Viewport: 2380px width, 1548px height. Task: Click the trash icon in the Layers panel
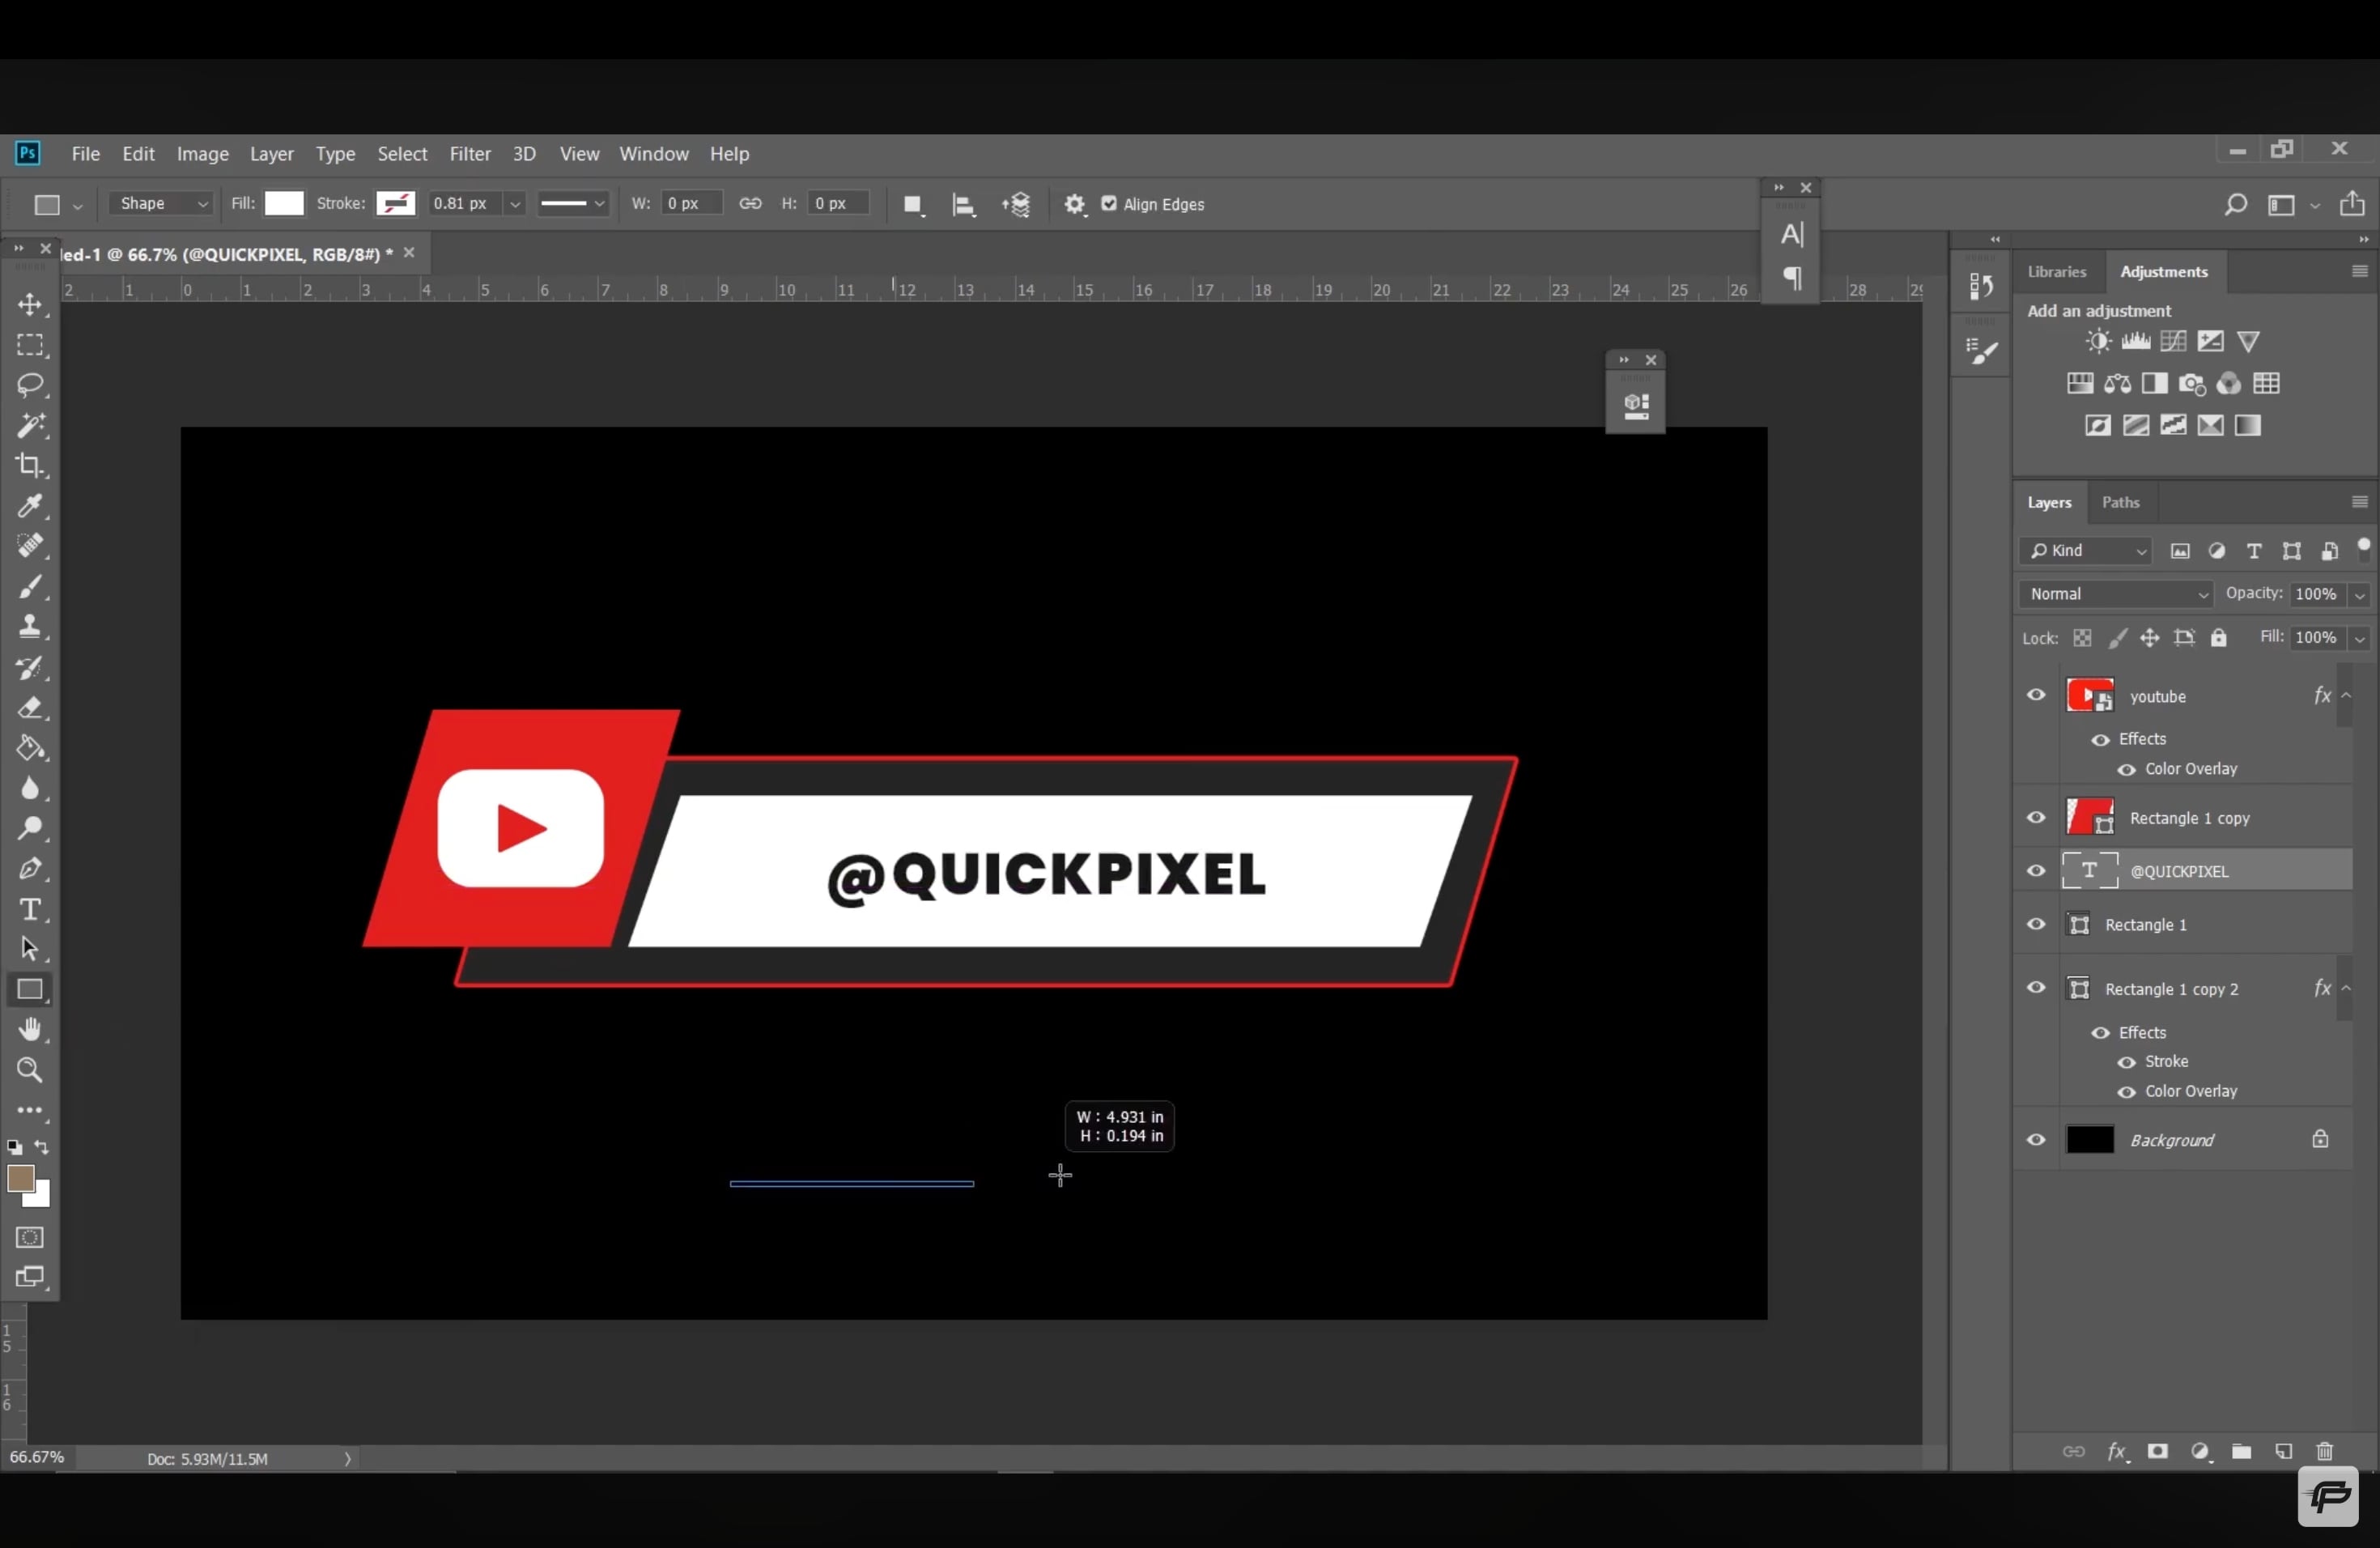pos(2325,1451)
